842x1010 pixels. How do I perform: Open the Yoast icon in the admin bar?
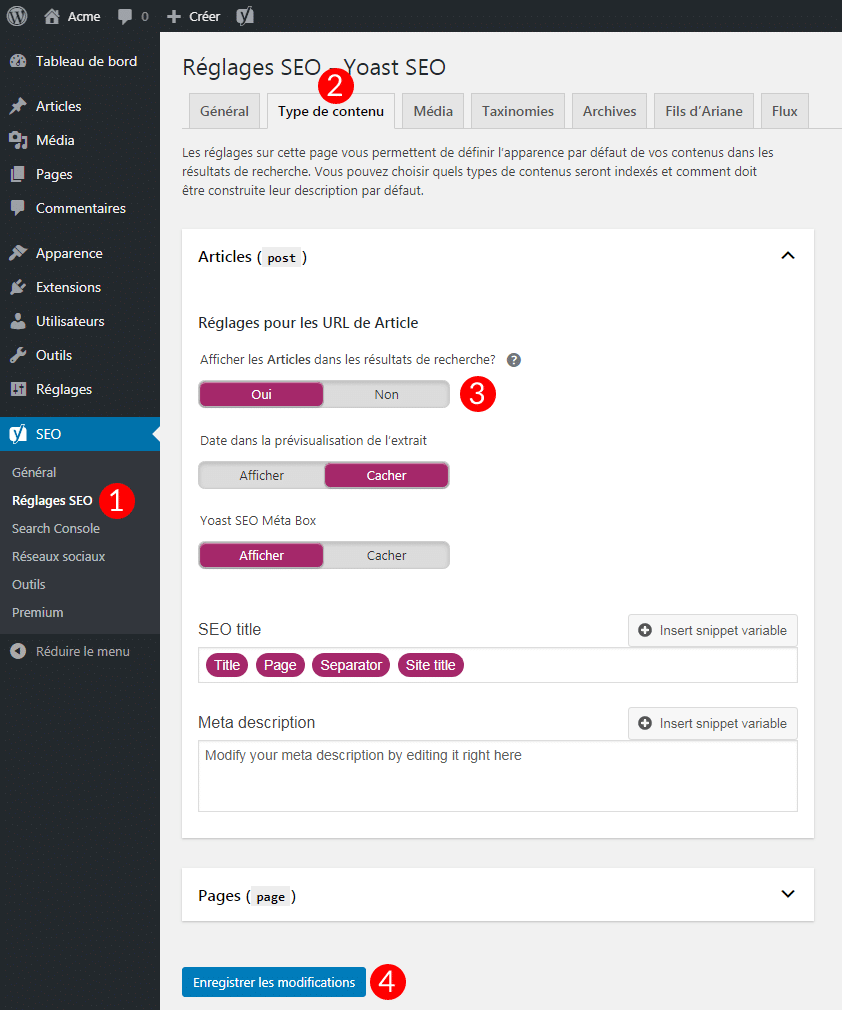pyautogui.click(x=245, y=16)
